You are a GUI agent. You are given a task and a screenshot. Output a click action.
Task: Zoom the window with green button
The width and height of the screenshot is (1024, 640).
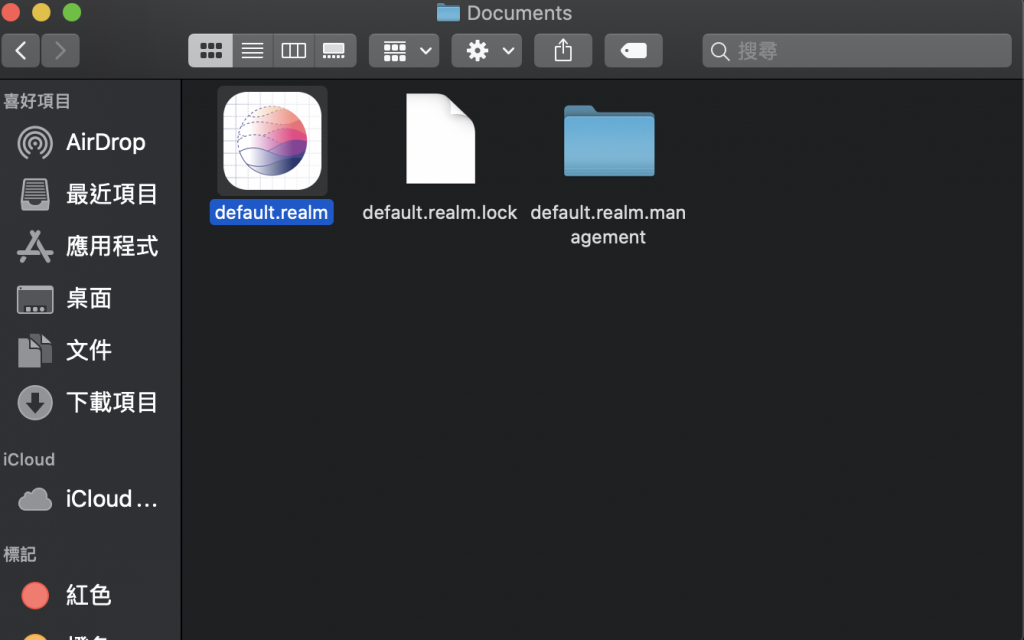click(x=72, y=12)
